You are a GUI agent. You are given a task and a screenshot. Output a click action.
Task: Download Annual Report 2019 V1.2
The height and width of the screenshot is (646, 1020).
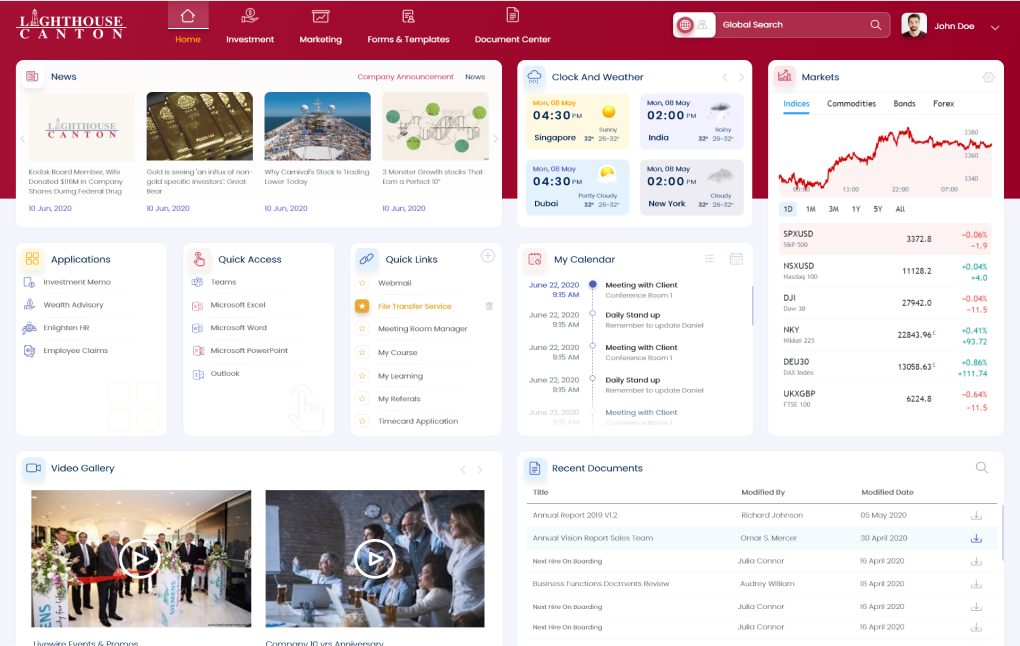[x=976, y=516]
